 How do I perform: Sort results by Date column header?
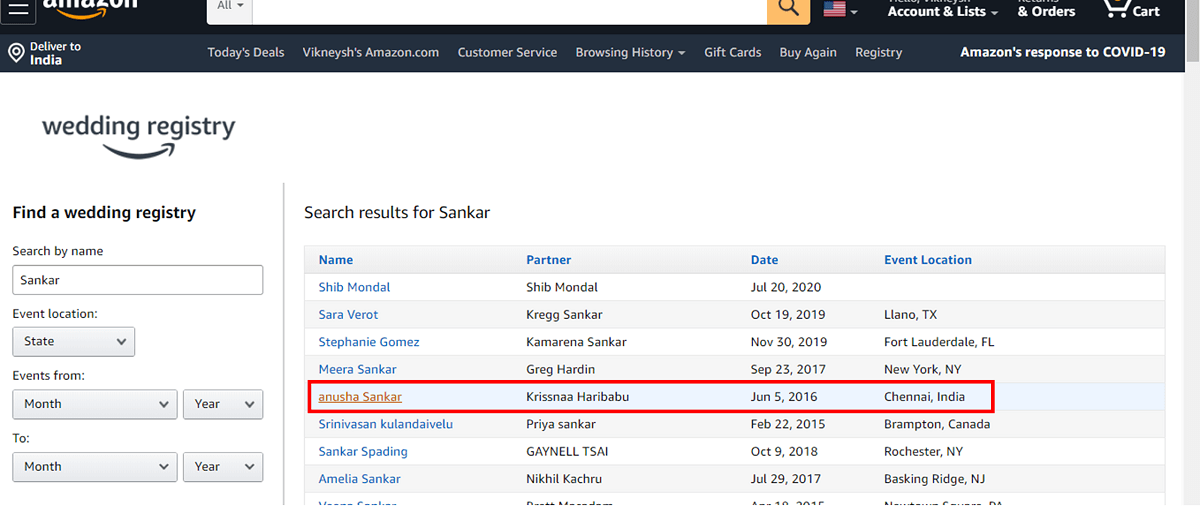pyautogui.click(x=764, y=260)
